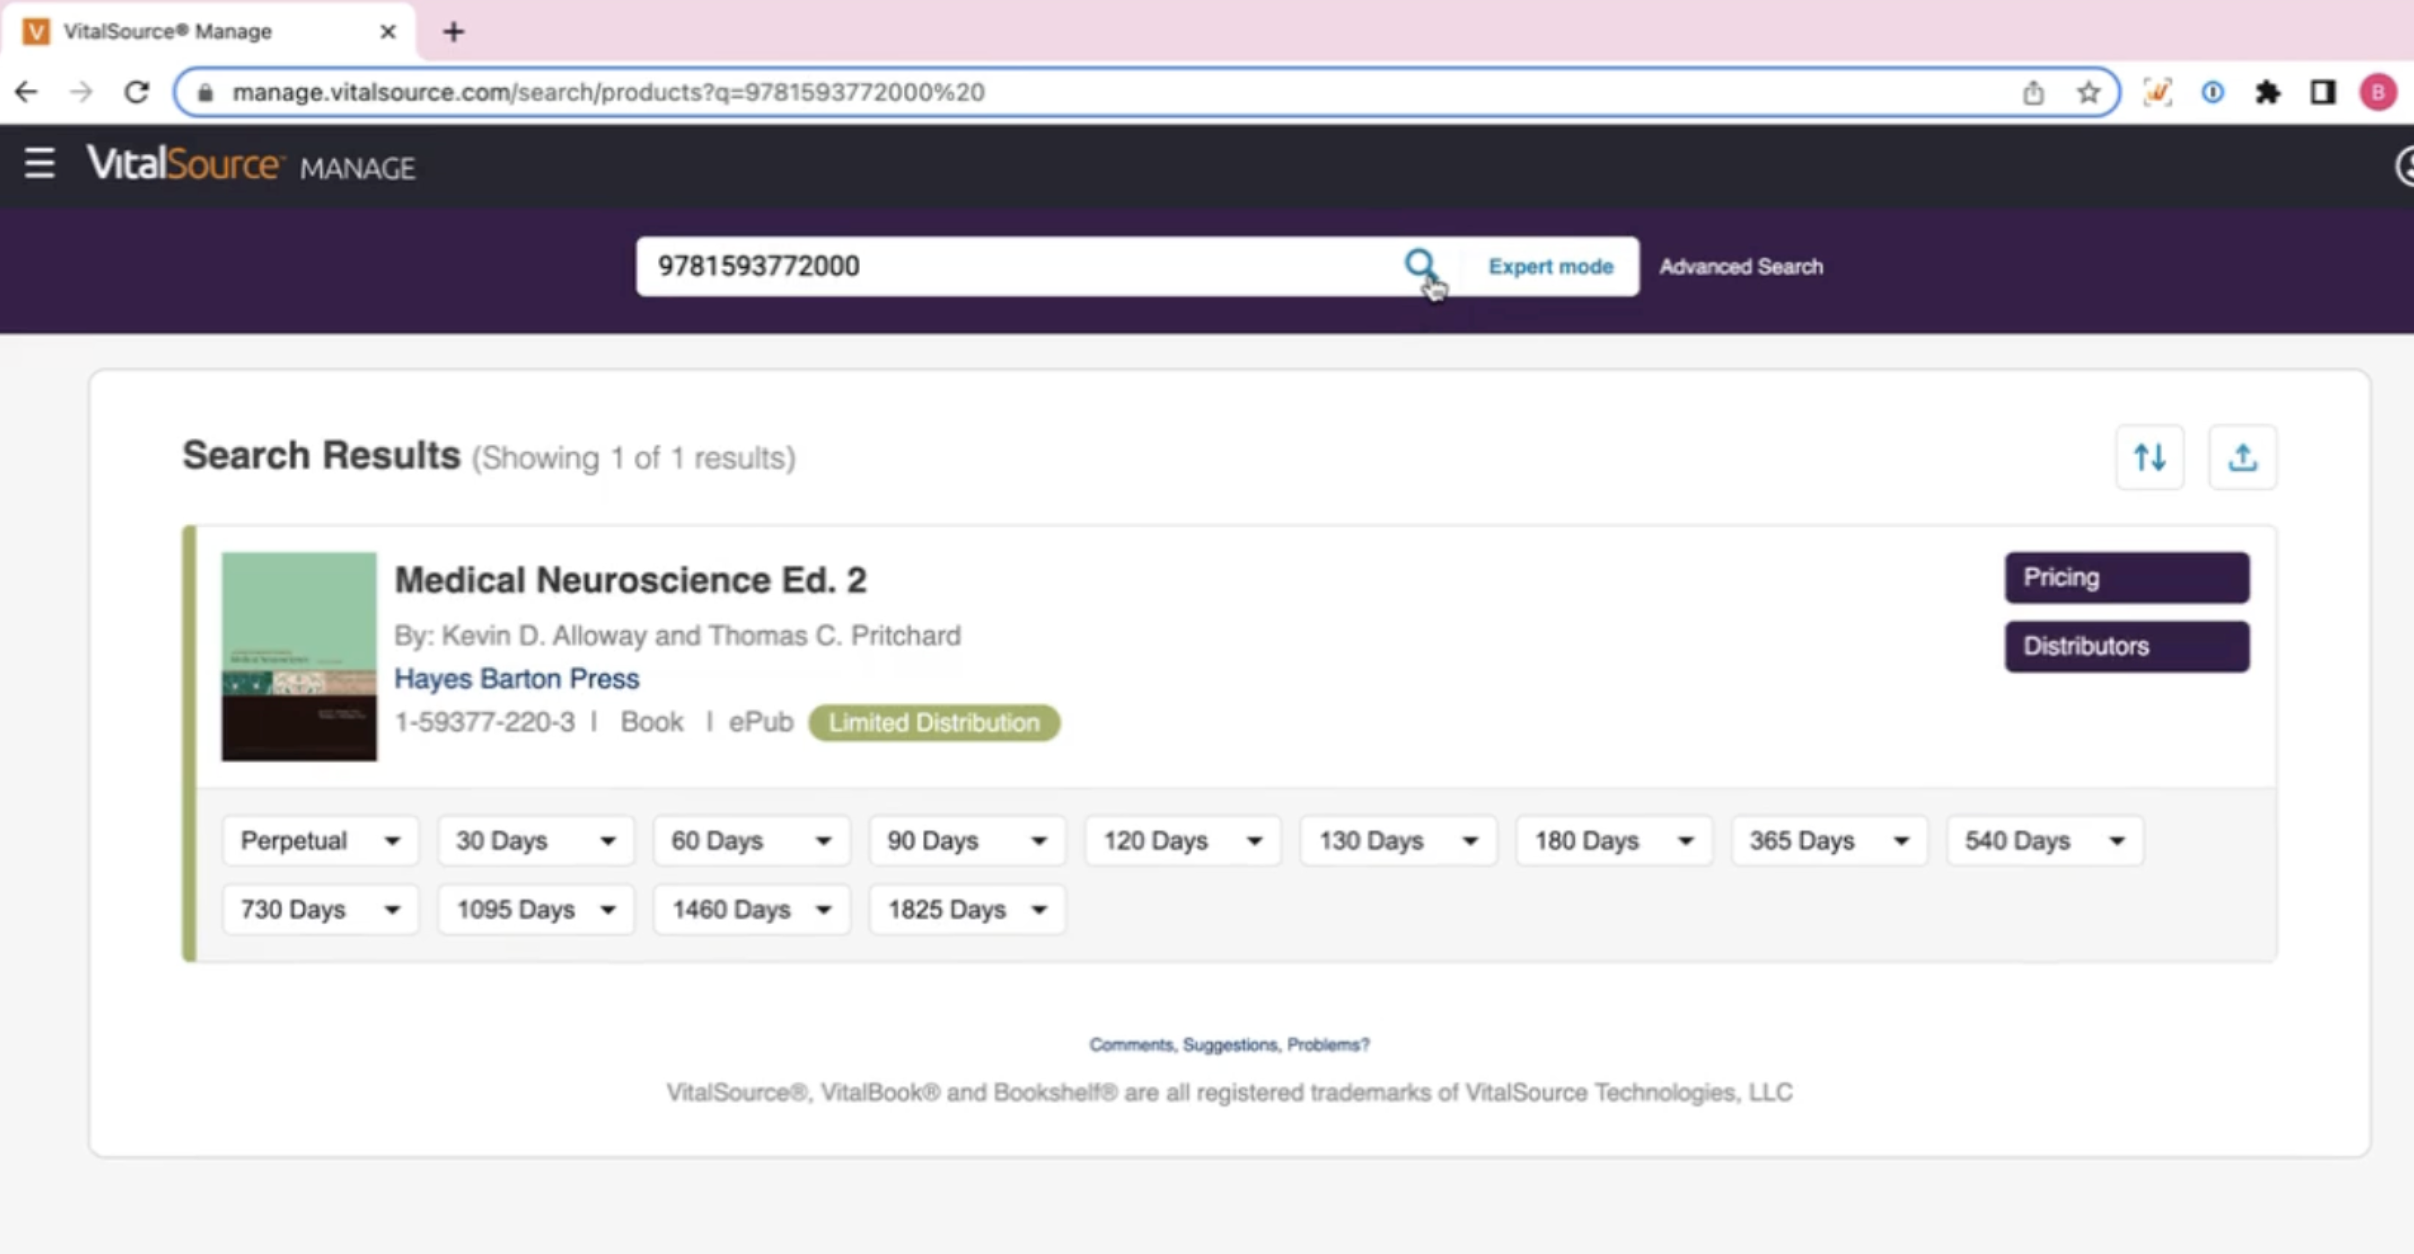Switch to Expert mode
2414x1254 pixels.
pos(1550,267)
